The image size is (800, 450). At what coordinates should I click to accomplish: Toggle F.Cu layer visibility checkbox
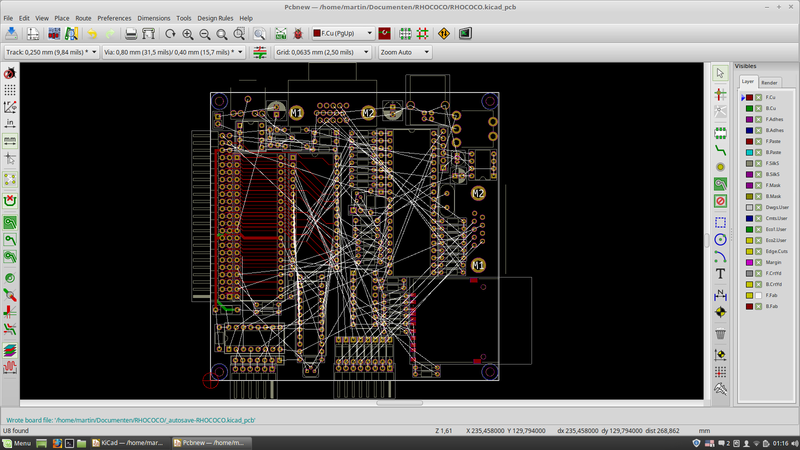(x=759, y=97)
